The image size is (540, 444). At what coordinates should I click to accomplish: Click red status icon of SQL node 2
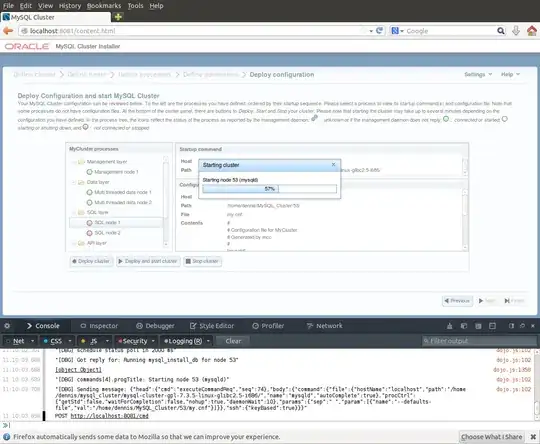pos(90,233)
